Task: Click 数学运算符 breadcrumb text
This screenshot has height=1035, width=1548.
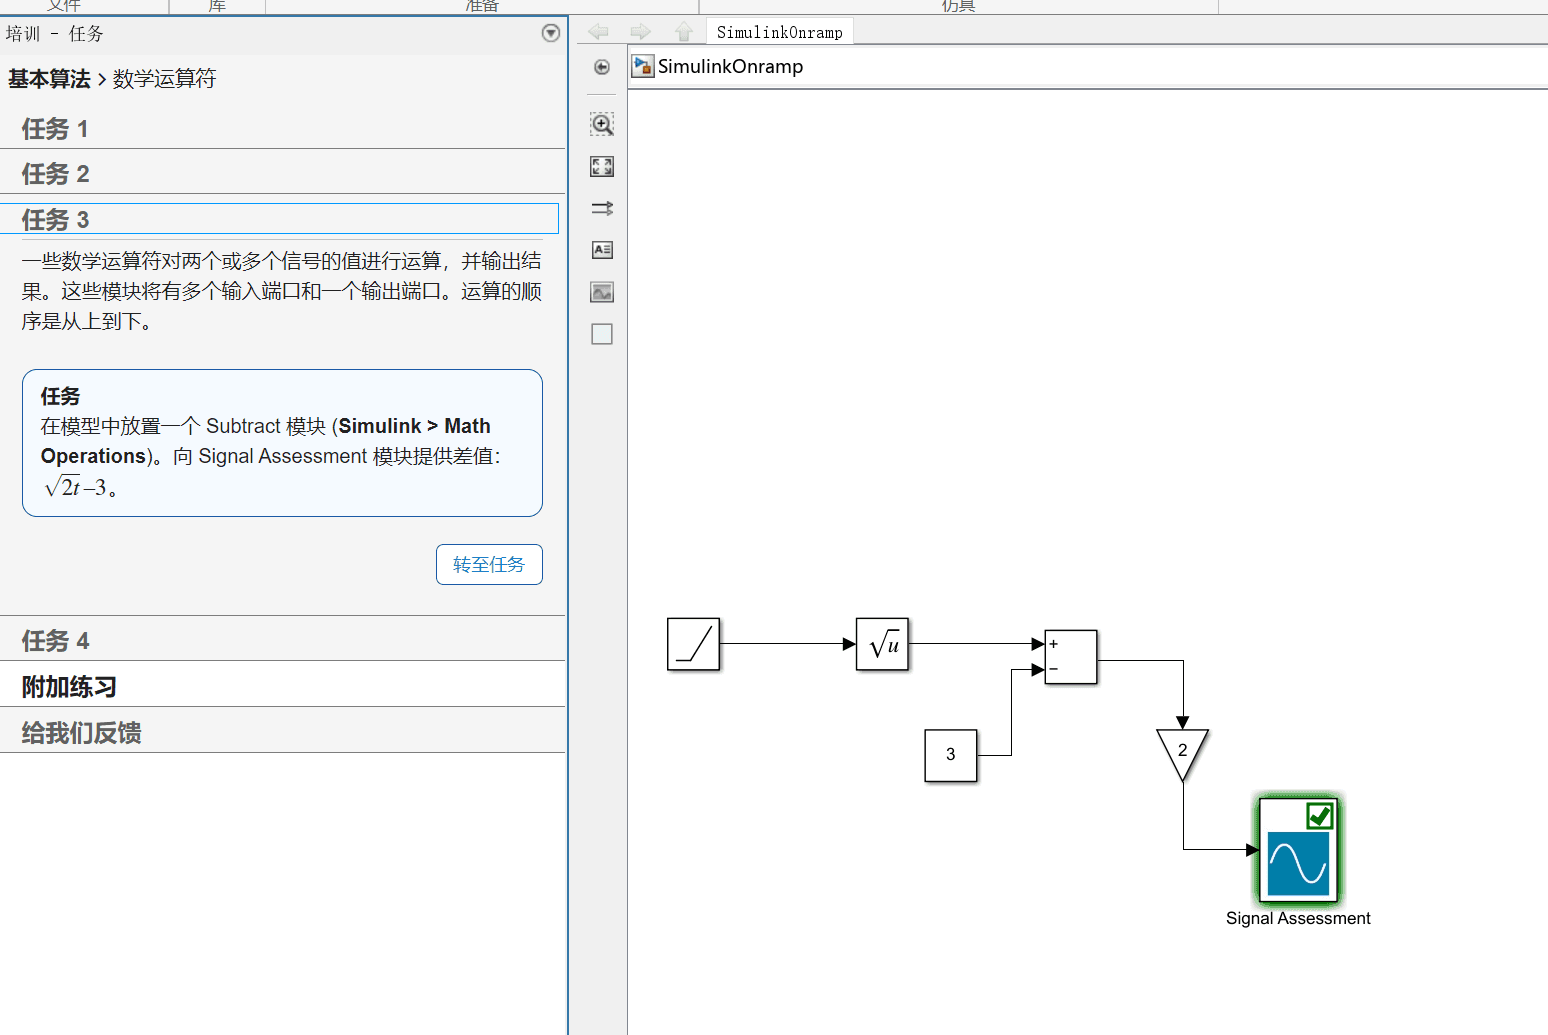Action: 164,79
